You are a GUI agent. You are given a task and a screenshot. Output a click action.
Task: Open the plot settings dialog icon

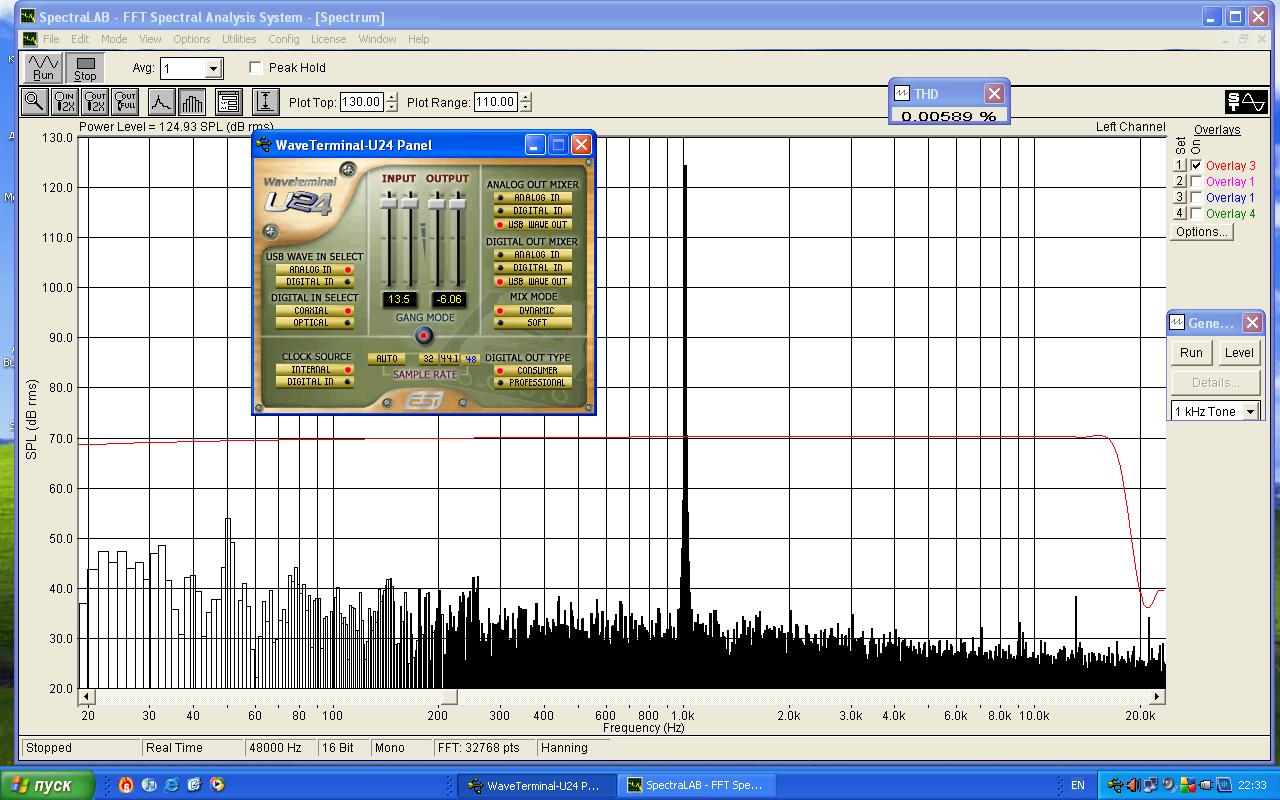pyautogui.click(x=228, y=101)
